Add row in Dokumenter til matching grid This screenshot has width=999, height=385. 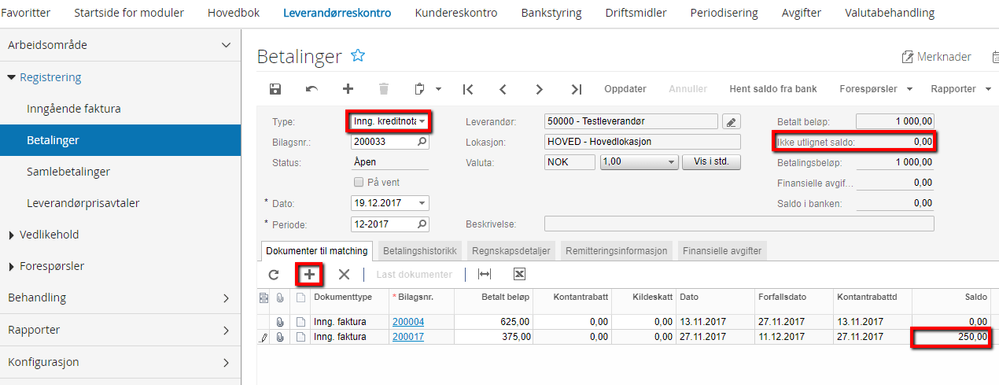[310, 275]
